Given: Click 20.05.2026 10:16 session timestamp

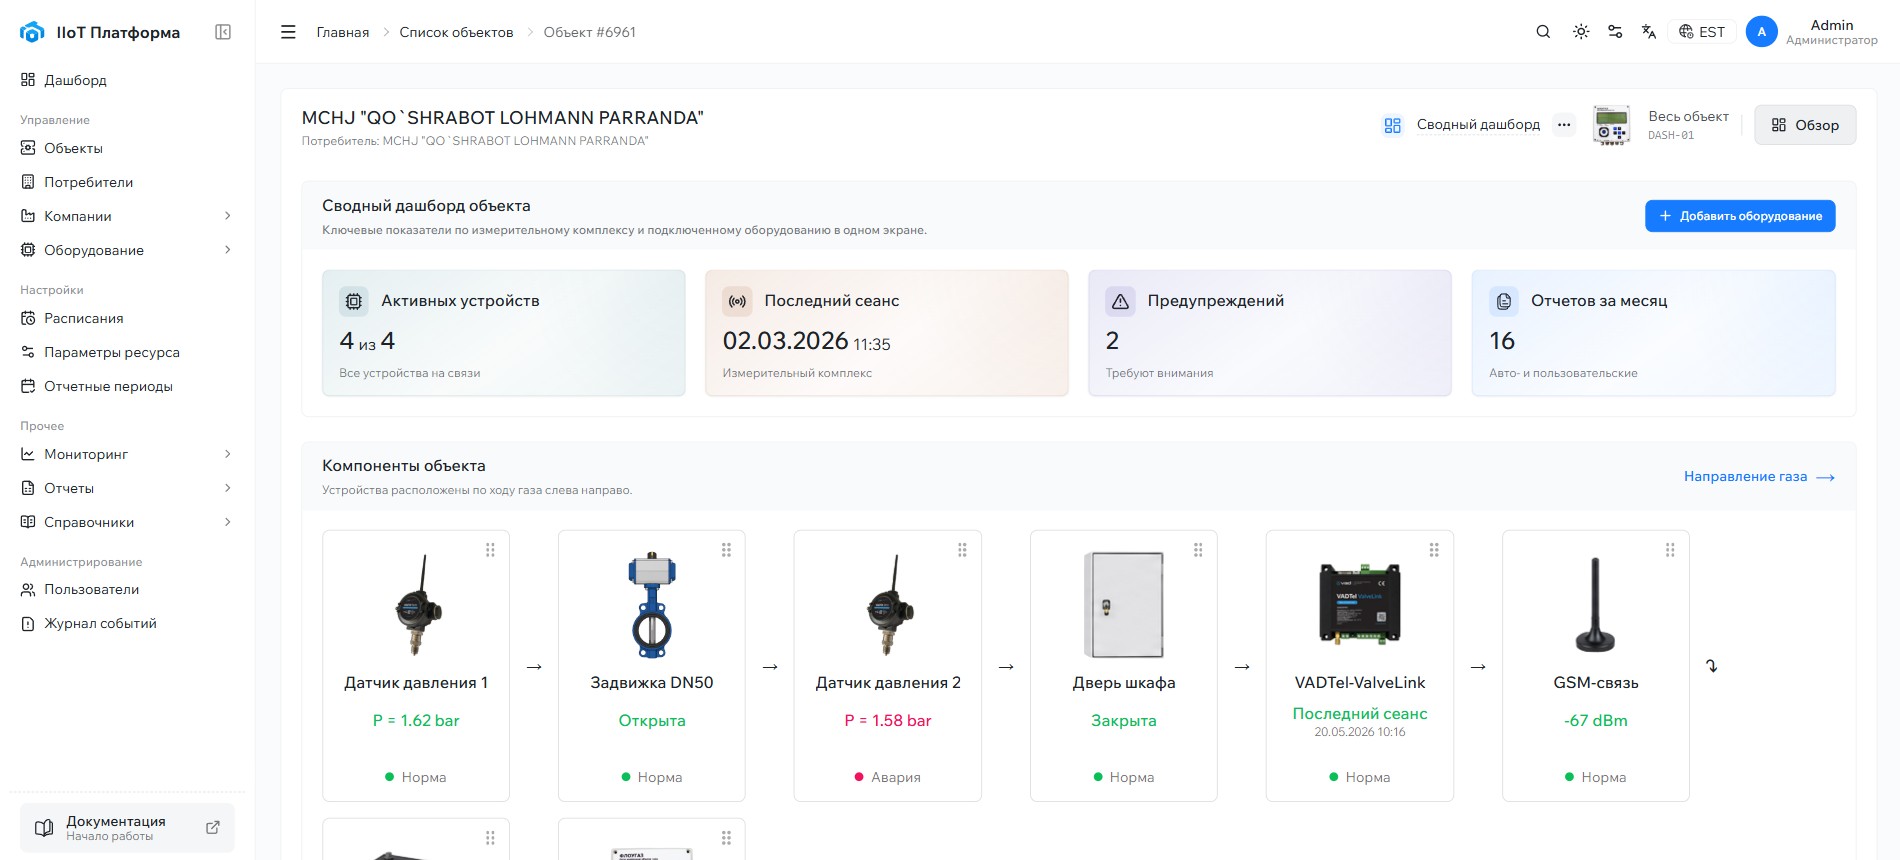Looking at the screenshot, I should tap(1360, 732).
